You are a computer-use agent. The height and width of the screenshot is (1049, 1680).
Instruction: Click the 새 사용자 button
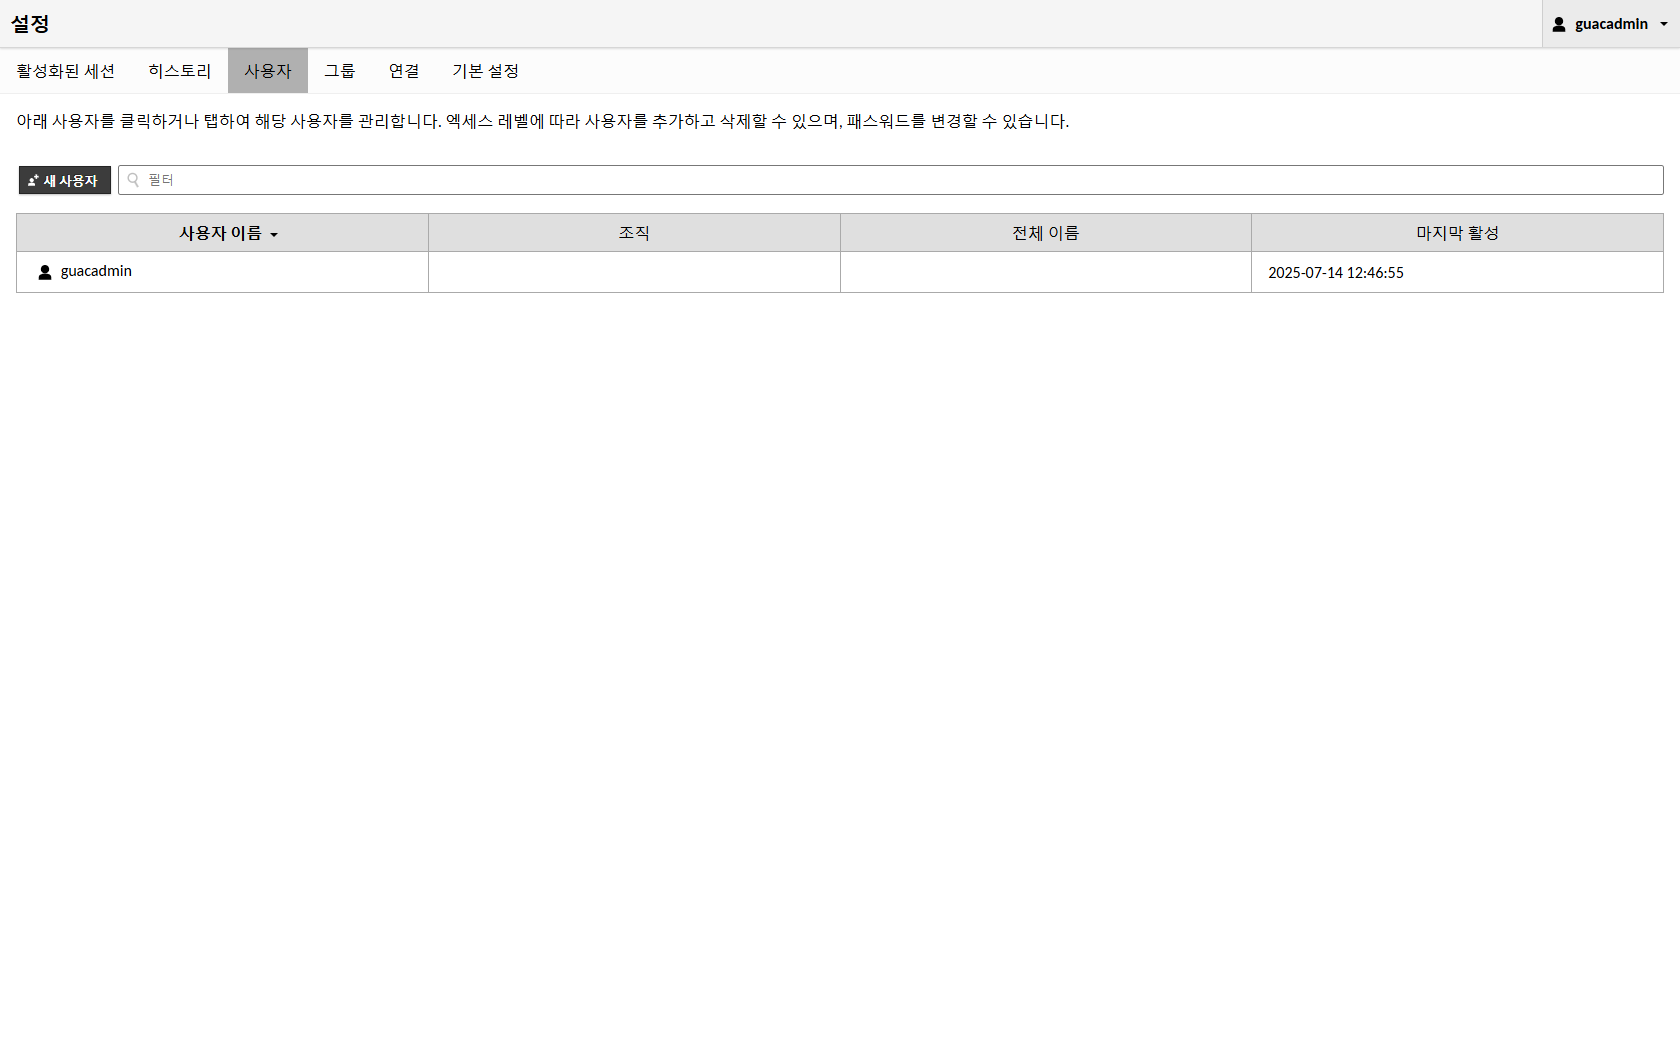pos(65,180)
